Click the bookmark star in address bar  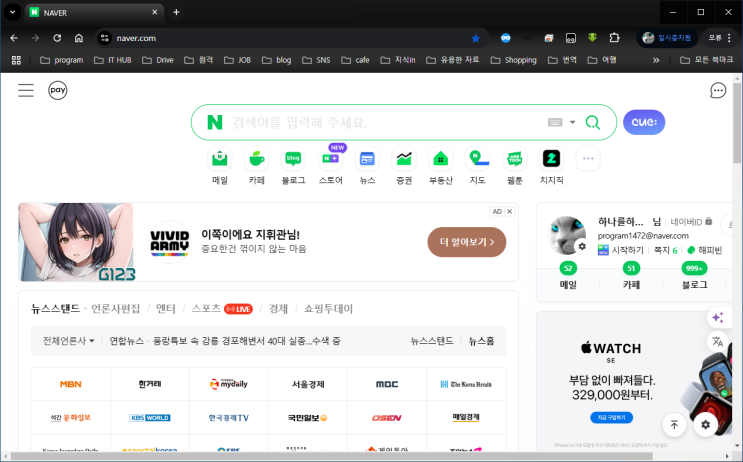pyautogui.click(x=476, y=38)
